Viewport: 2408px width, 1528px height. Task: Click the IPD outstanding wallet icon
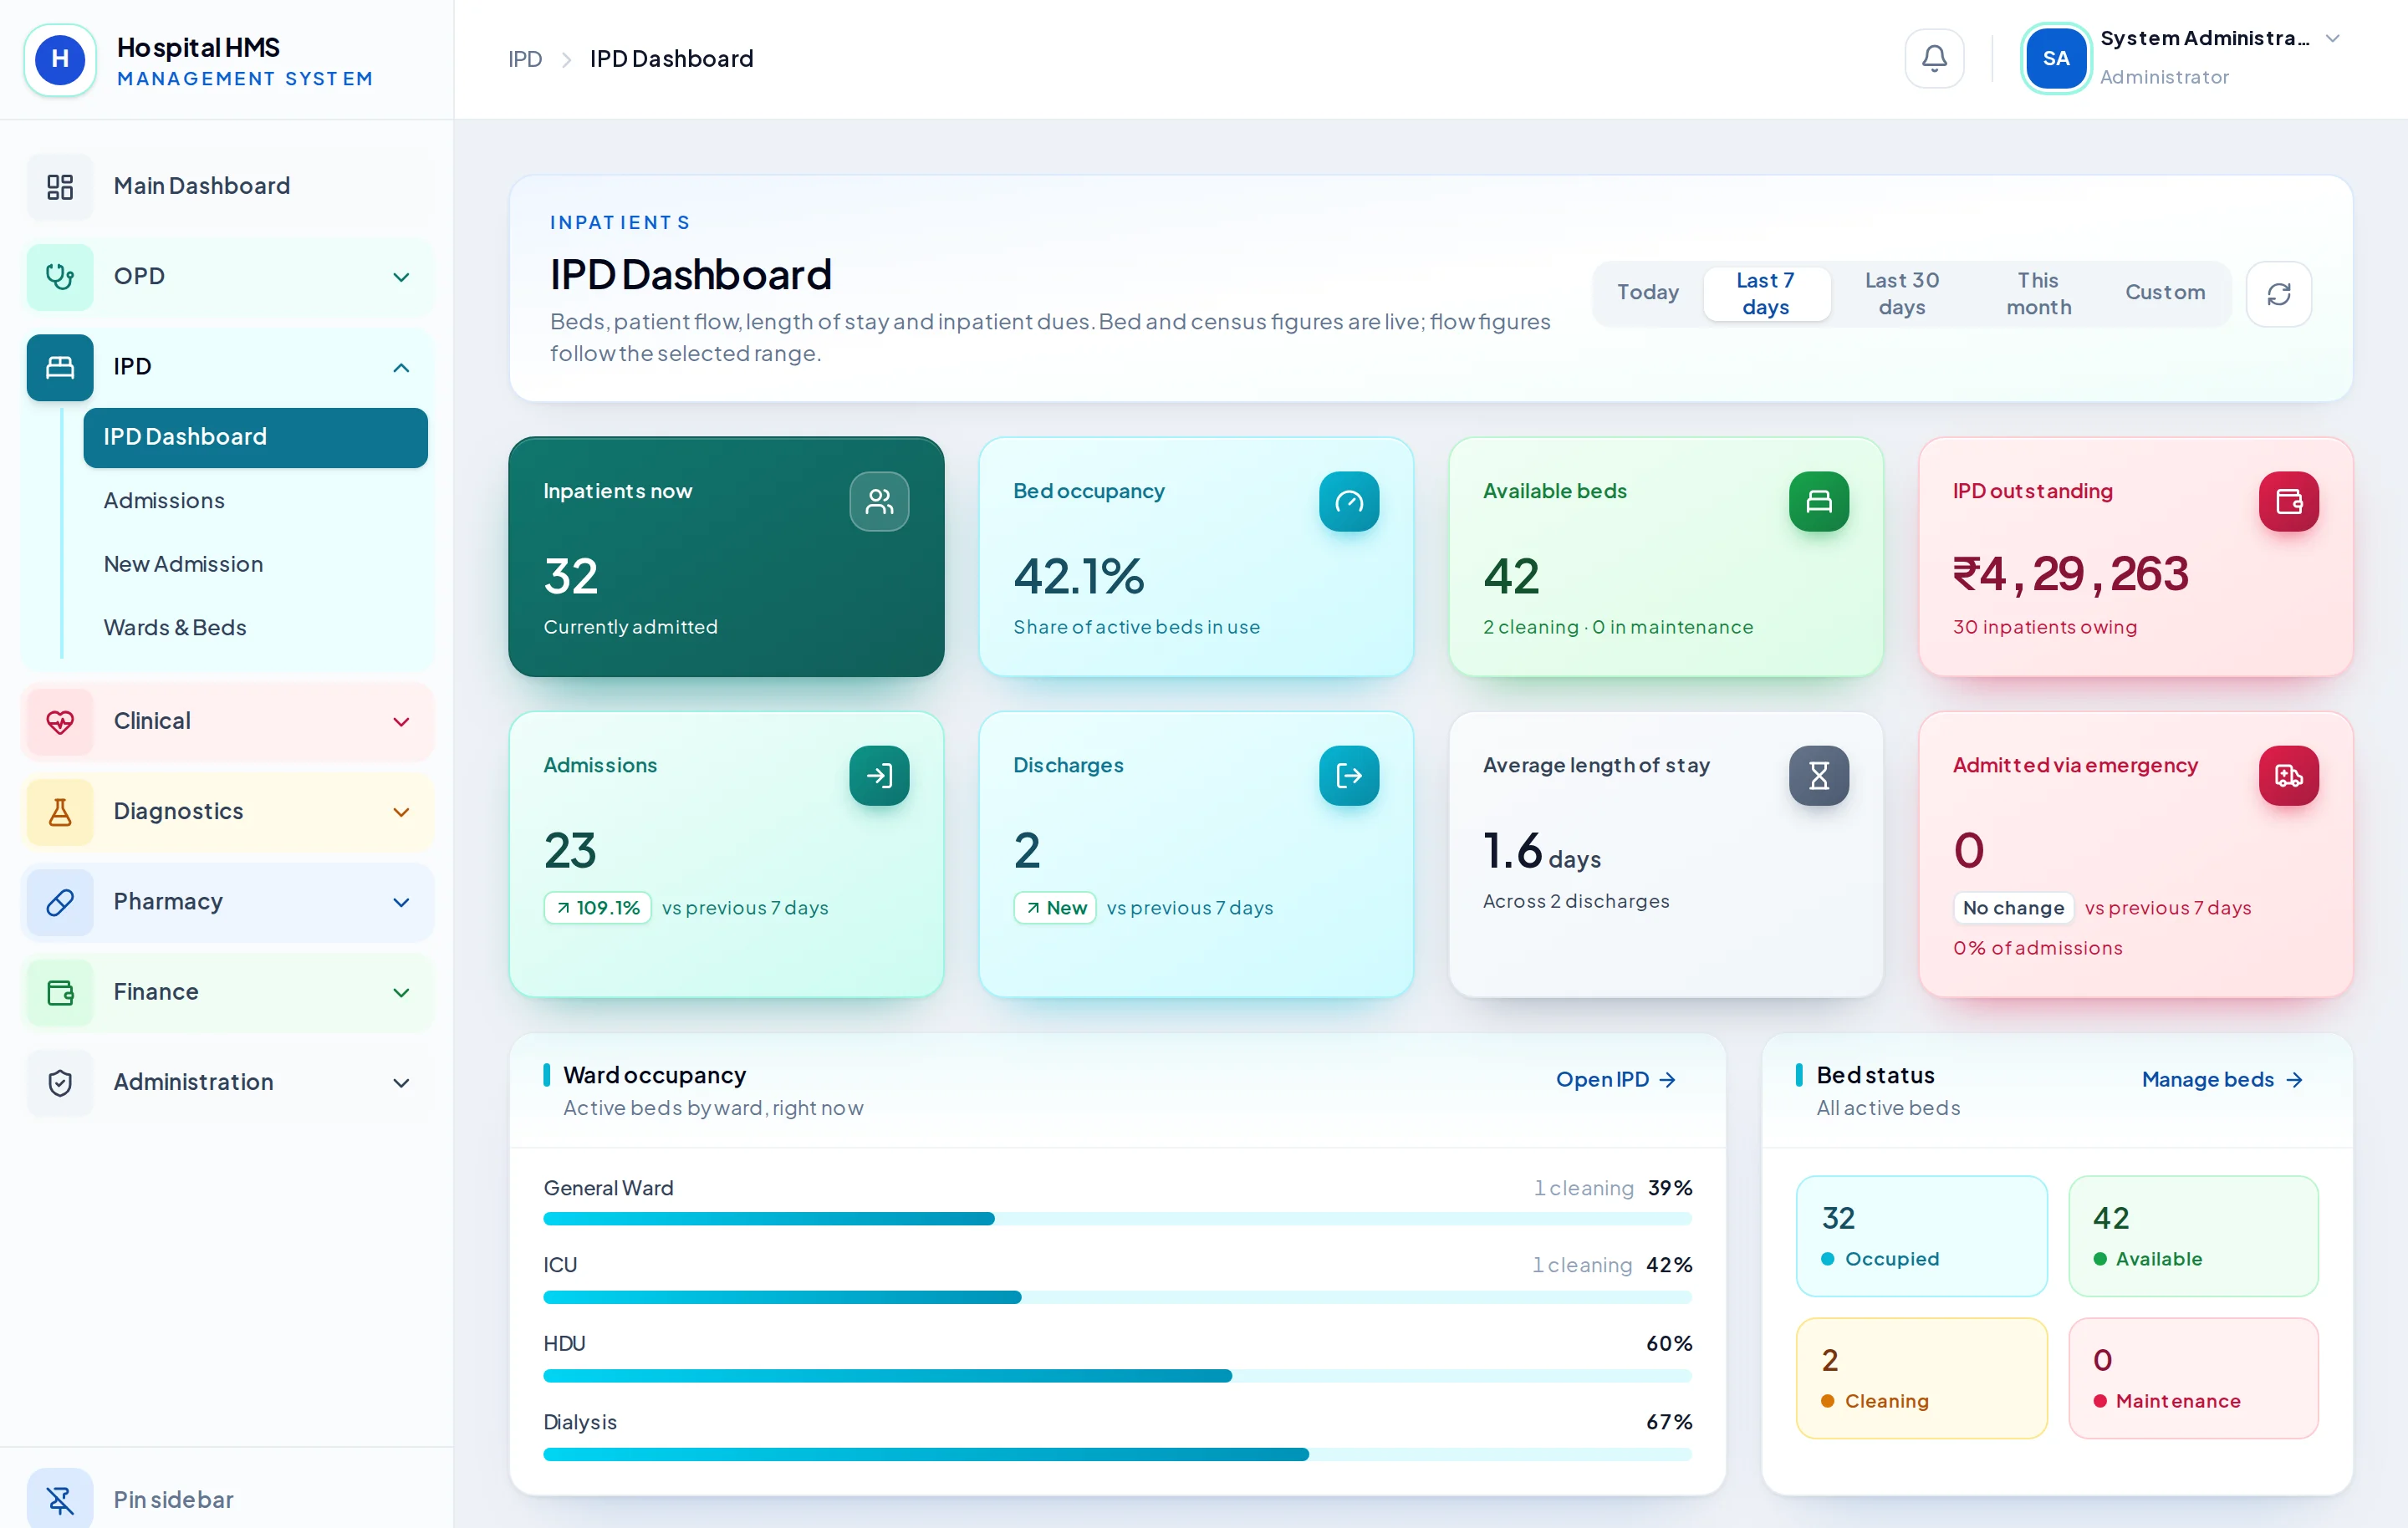[2288, 501]
